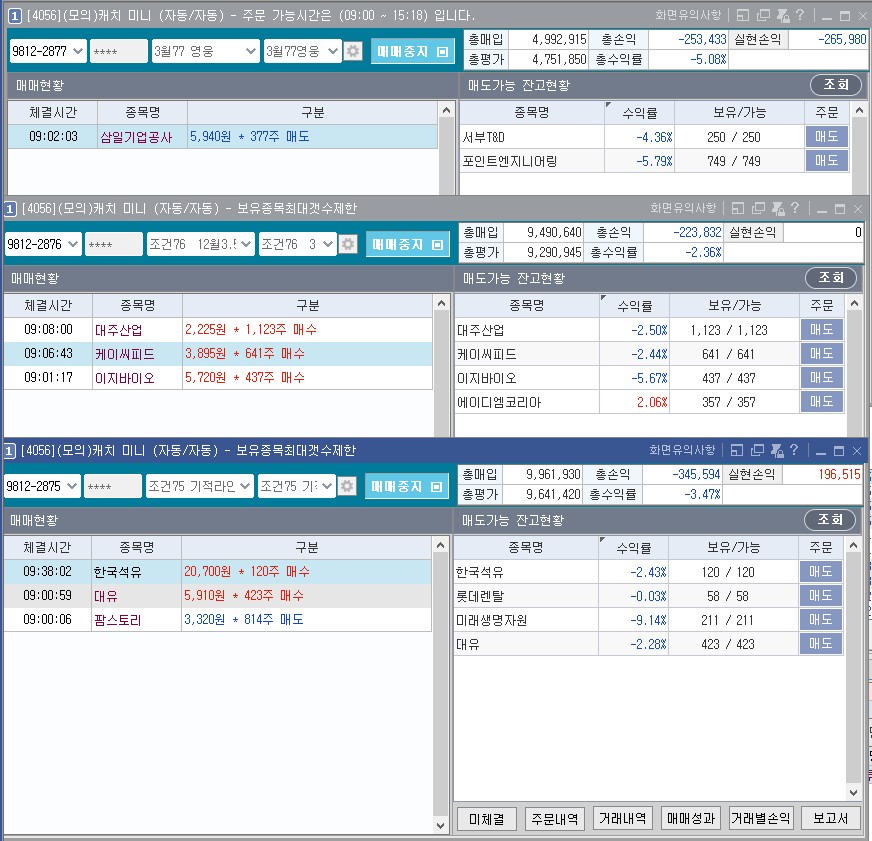This screenshot has height=841, width=872.
Task: Open the 미체결 tab
Action: point(487,818)
